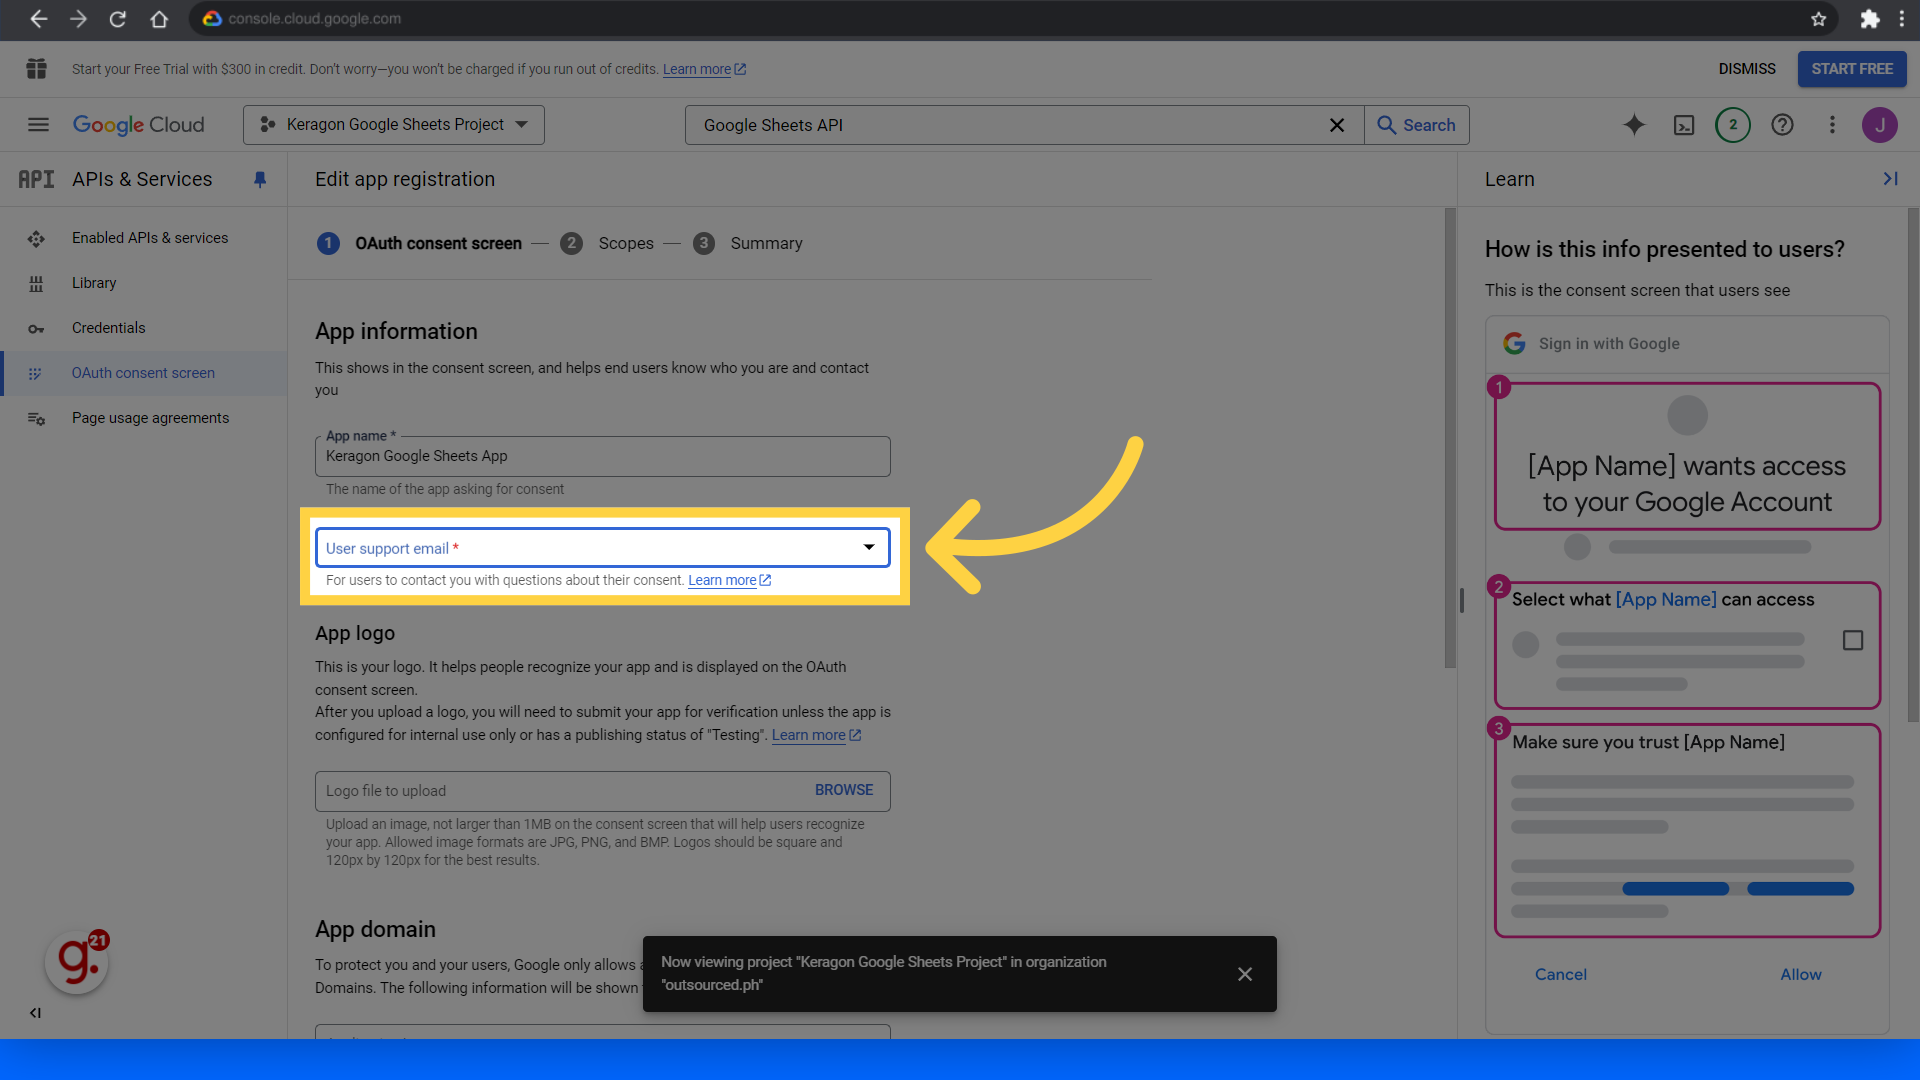
Task: Select OAuth consent screen in sidebar
Action: [x=144, y=373]
